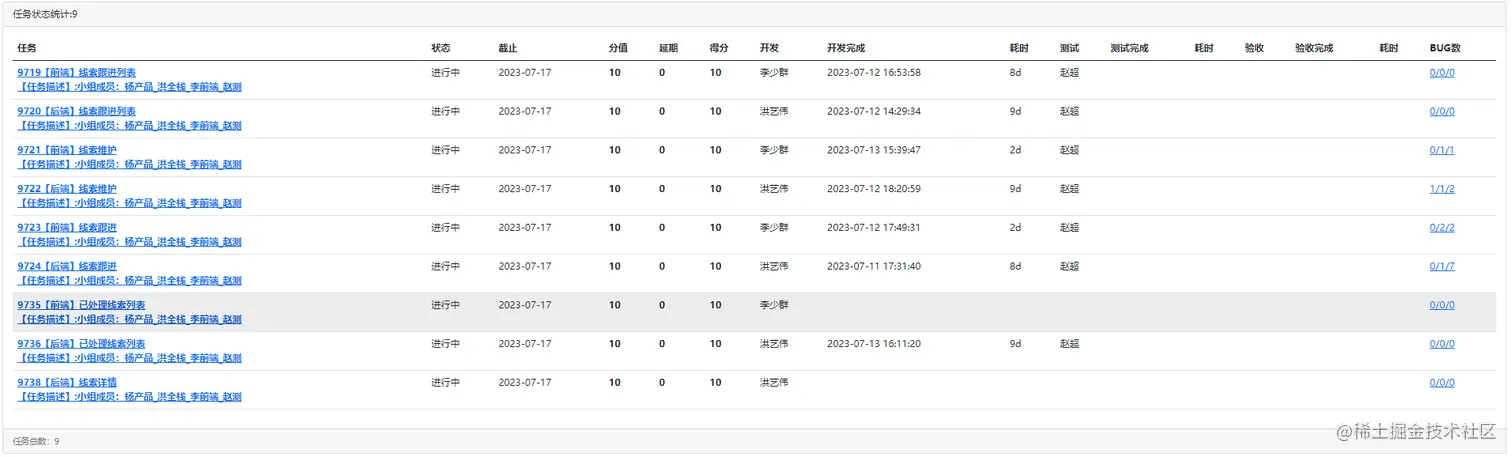
Task: Select timestamp 2023-07-12 18:20:59
Action: (x=874, y=189)
